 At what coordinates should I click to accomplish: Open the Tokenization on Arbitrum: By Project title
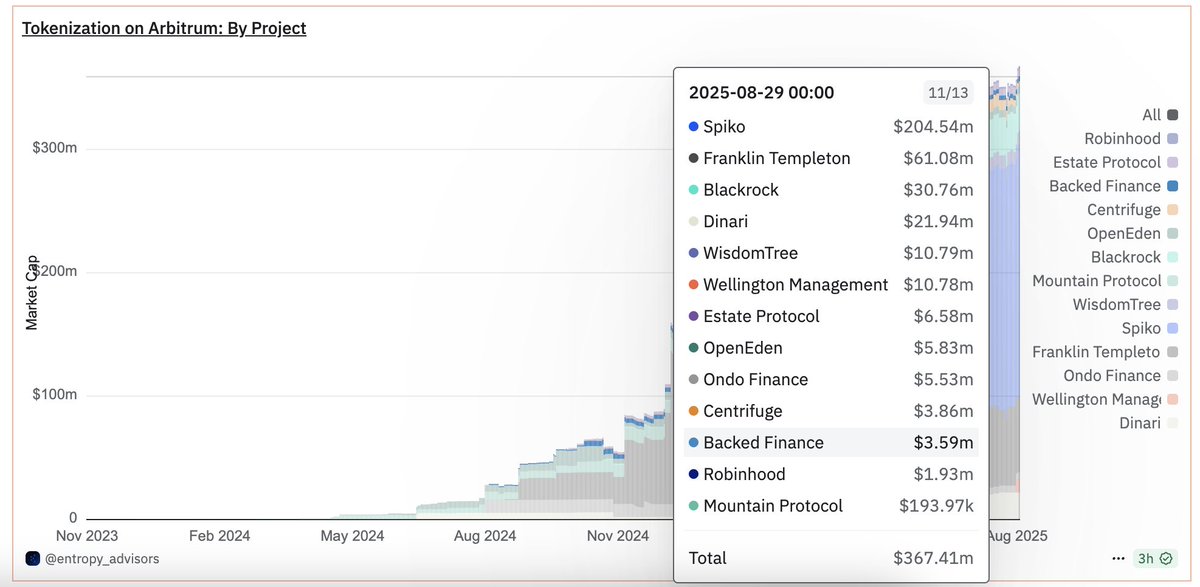click(164, 28)
